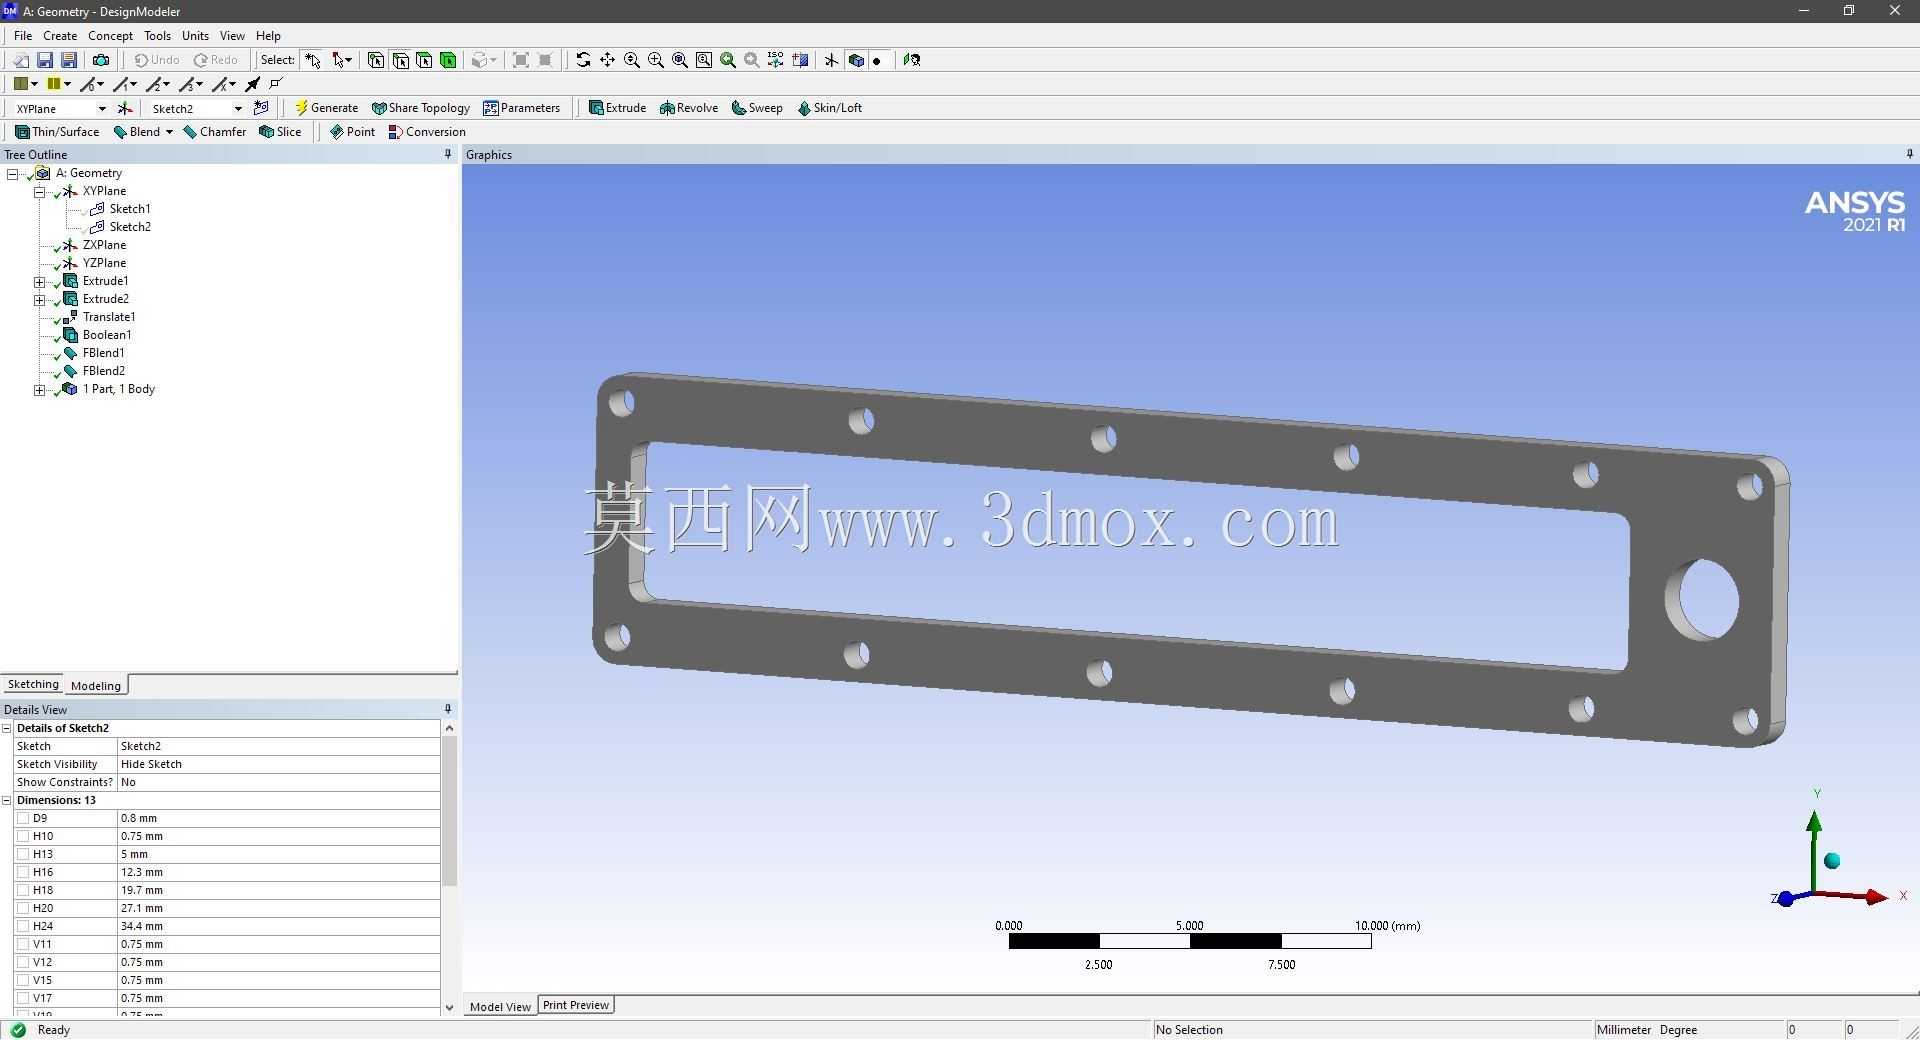Select the Rotate view tool
This screenshot has height=1040, width=1920.
[583, 60]
